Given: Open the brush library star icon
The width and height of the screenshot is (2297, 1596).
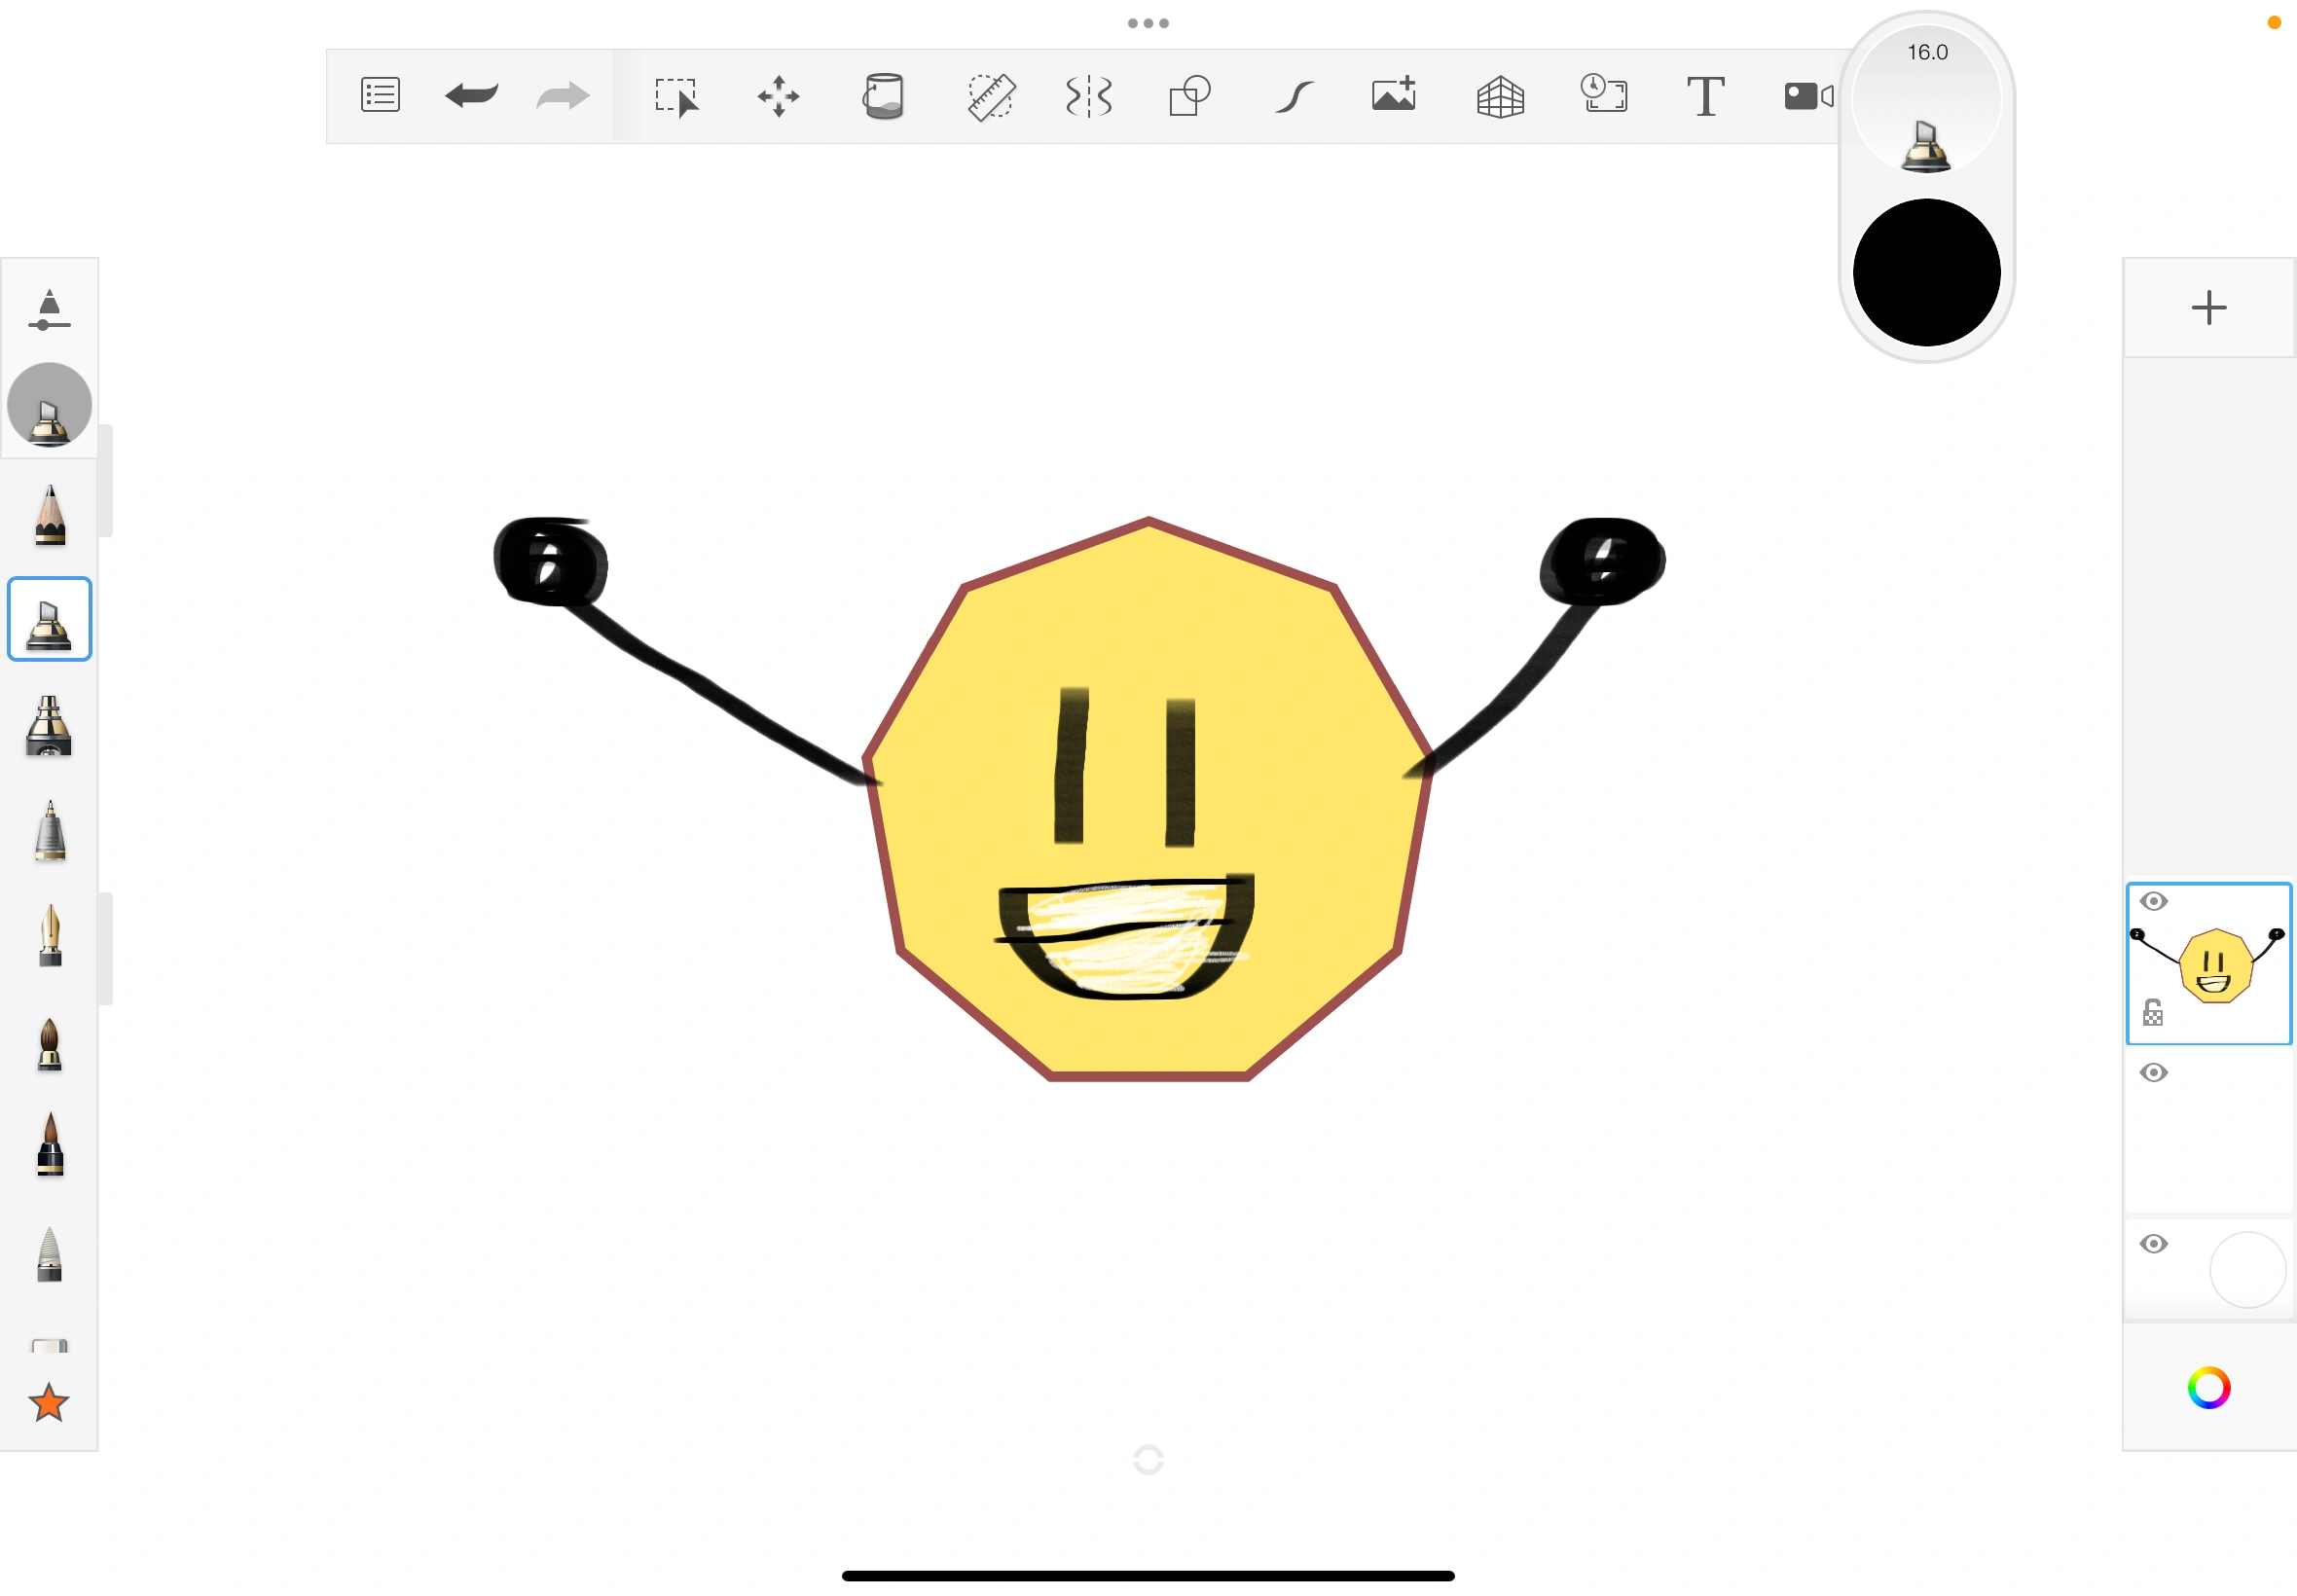Looking at the screenshot, I should (x=49, y=1402).
